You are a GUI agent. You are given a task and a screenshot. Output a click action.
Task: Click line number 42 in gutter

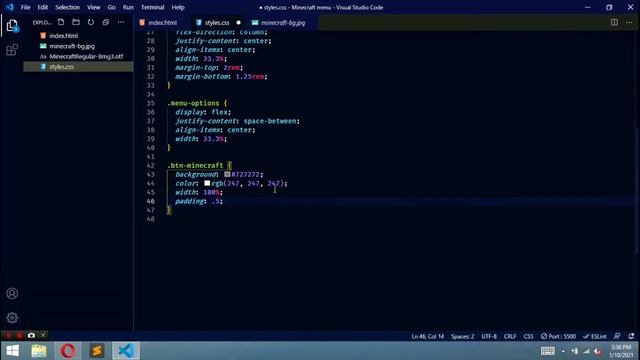click(150, 165)
